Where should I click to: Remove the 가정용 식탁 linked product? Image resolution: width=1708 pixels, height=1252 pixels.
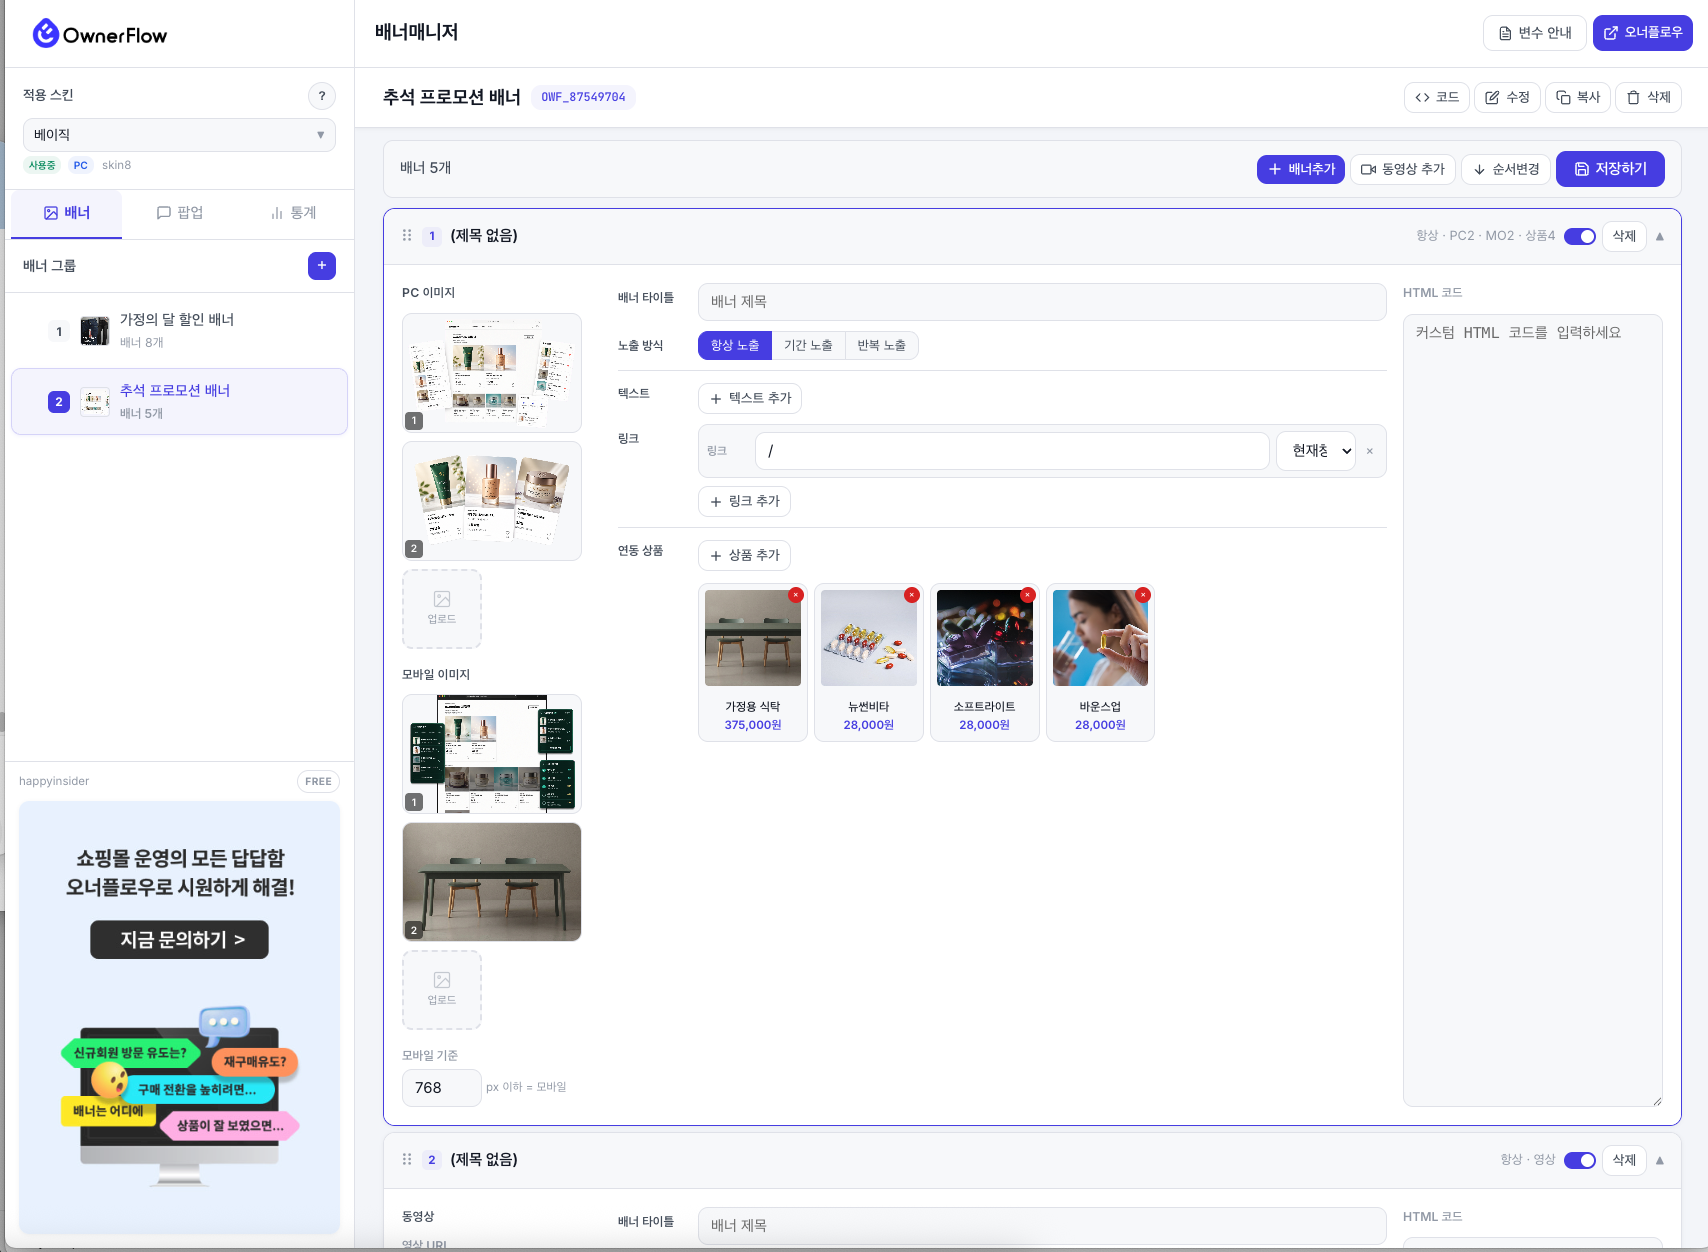tap(796, 595)
